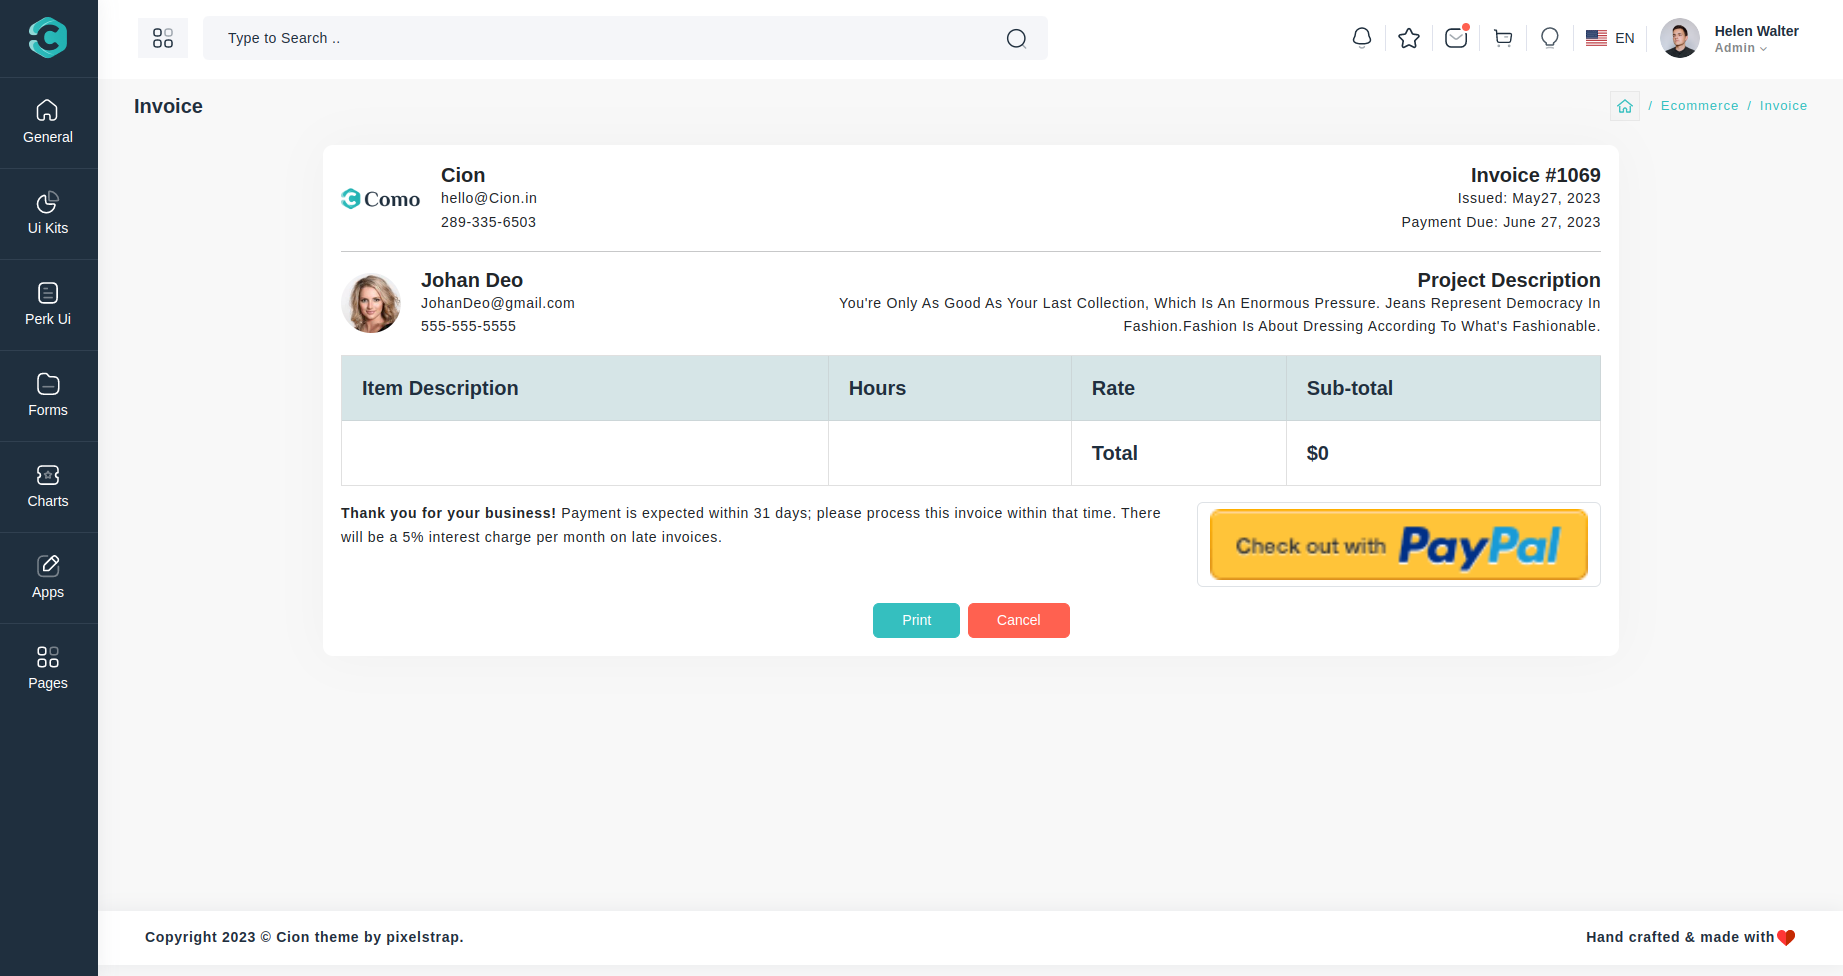Click Johan Deo's profile photo
Viewport: 1843px width, 976px height.
tap(371, 303)
